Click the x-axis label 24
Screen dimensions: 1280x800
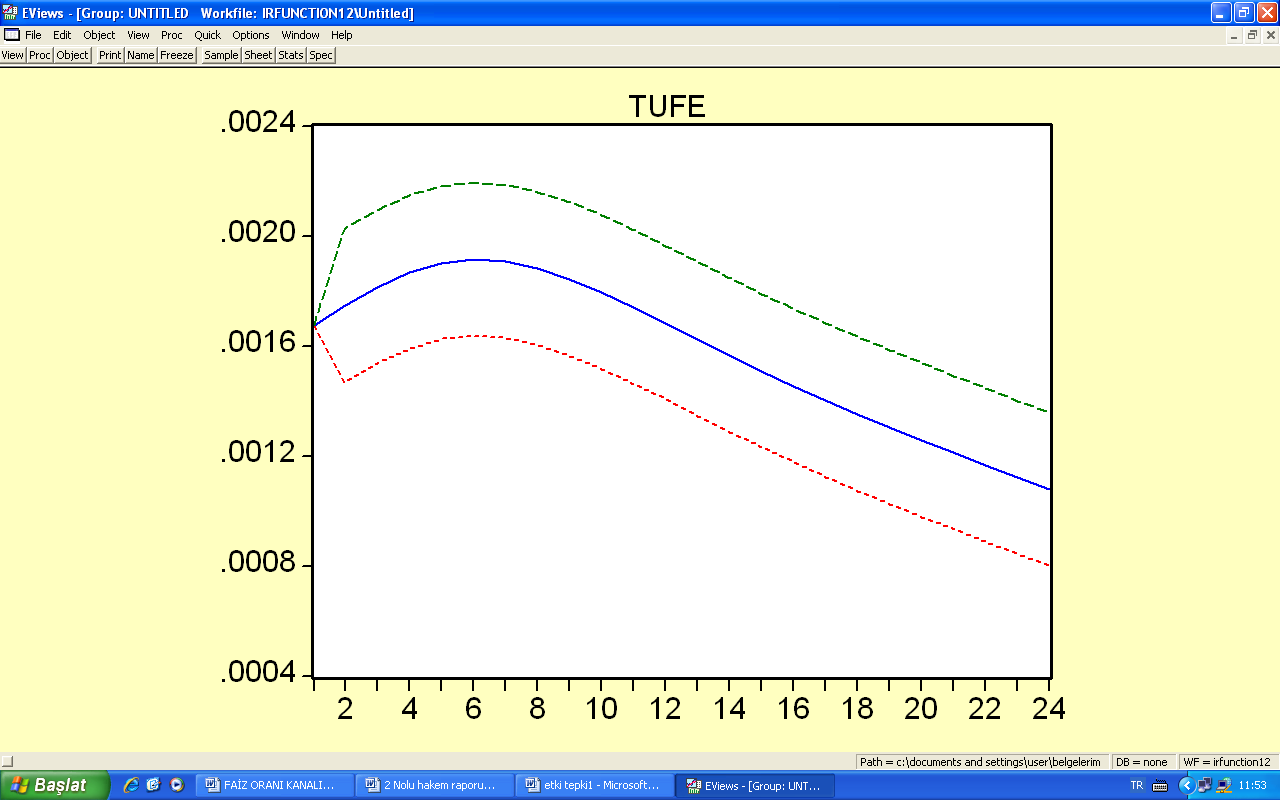[x=1048, y=708]
